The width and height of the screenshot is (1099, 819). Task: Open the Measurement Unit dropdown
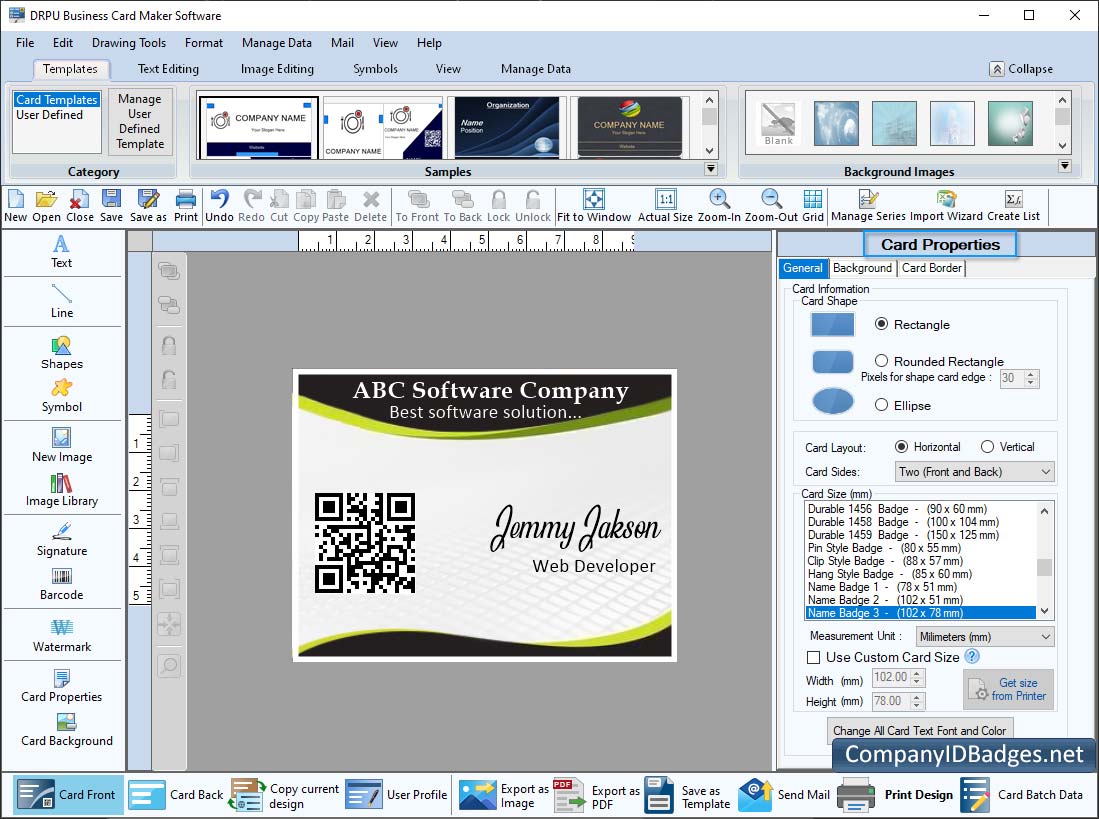tap(985, 636)
